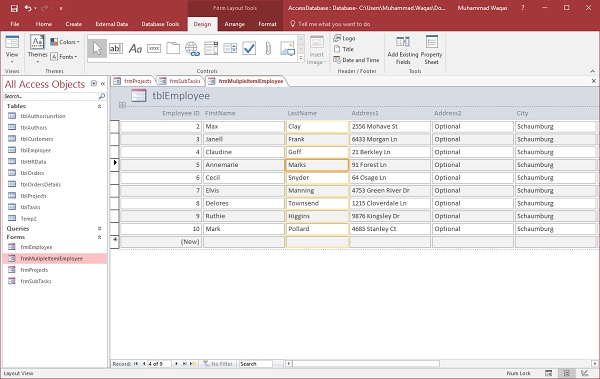This screenshot has height=379, width=600.
Task: Click the record Search field
Action: (256, 364)
